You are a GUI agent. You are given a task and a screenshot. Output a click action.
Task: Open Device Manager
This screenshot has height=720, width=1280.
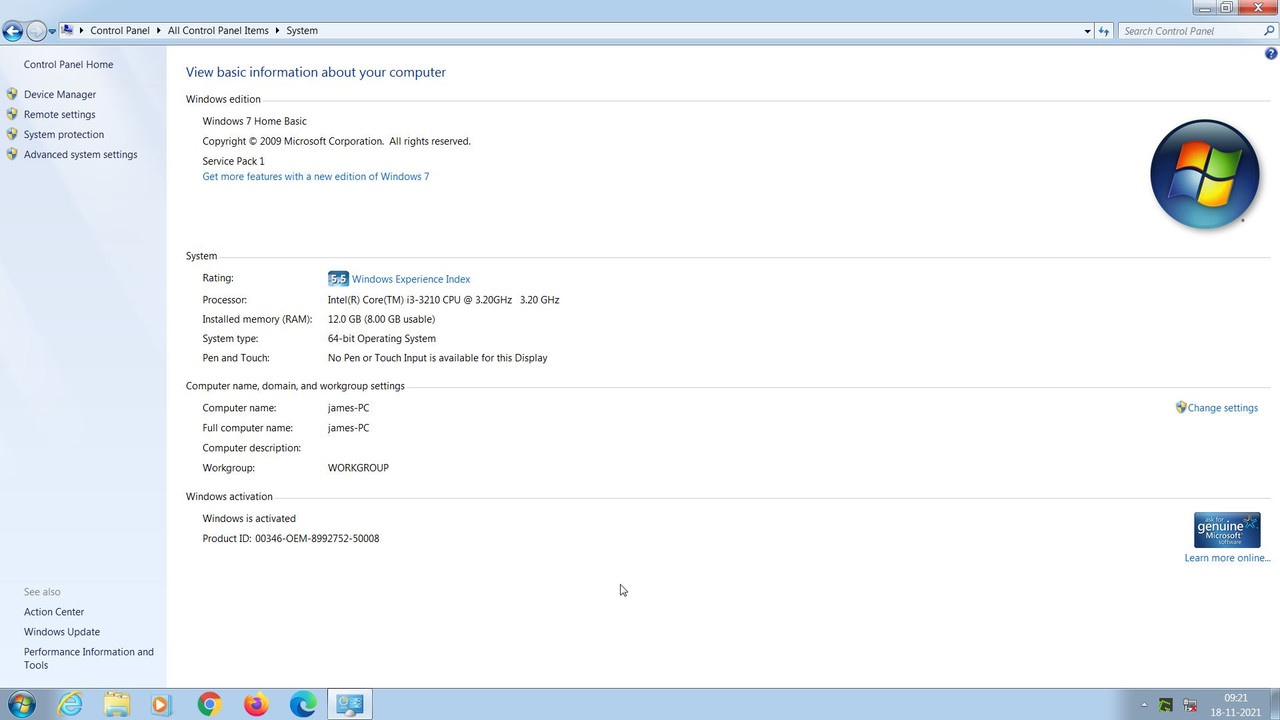pos(60,95)
